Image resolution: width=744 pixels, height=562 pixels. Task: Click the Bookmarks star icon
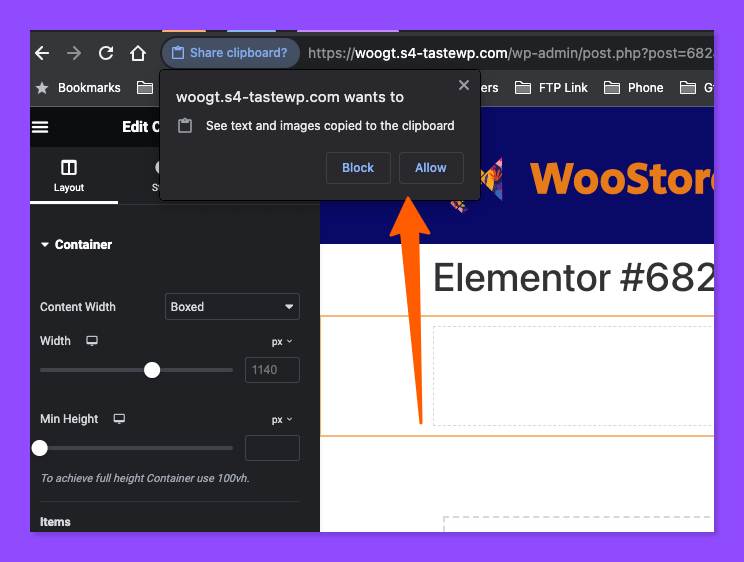pyautogui.click(x=42, y=88)
